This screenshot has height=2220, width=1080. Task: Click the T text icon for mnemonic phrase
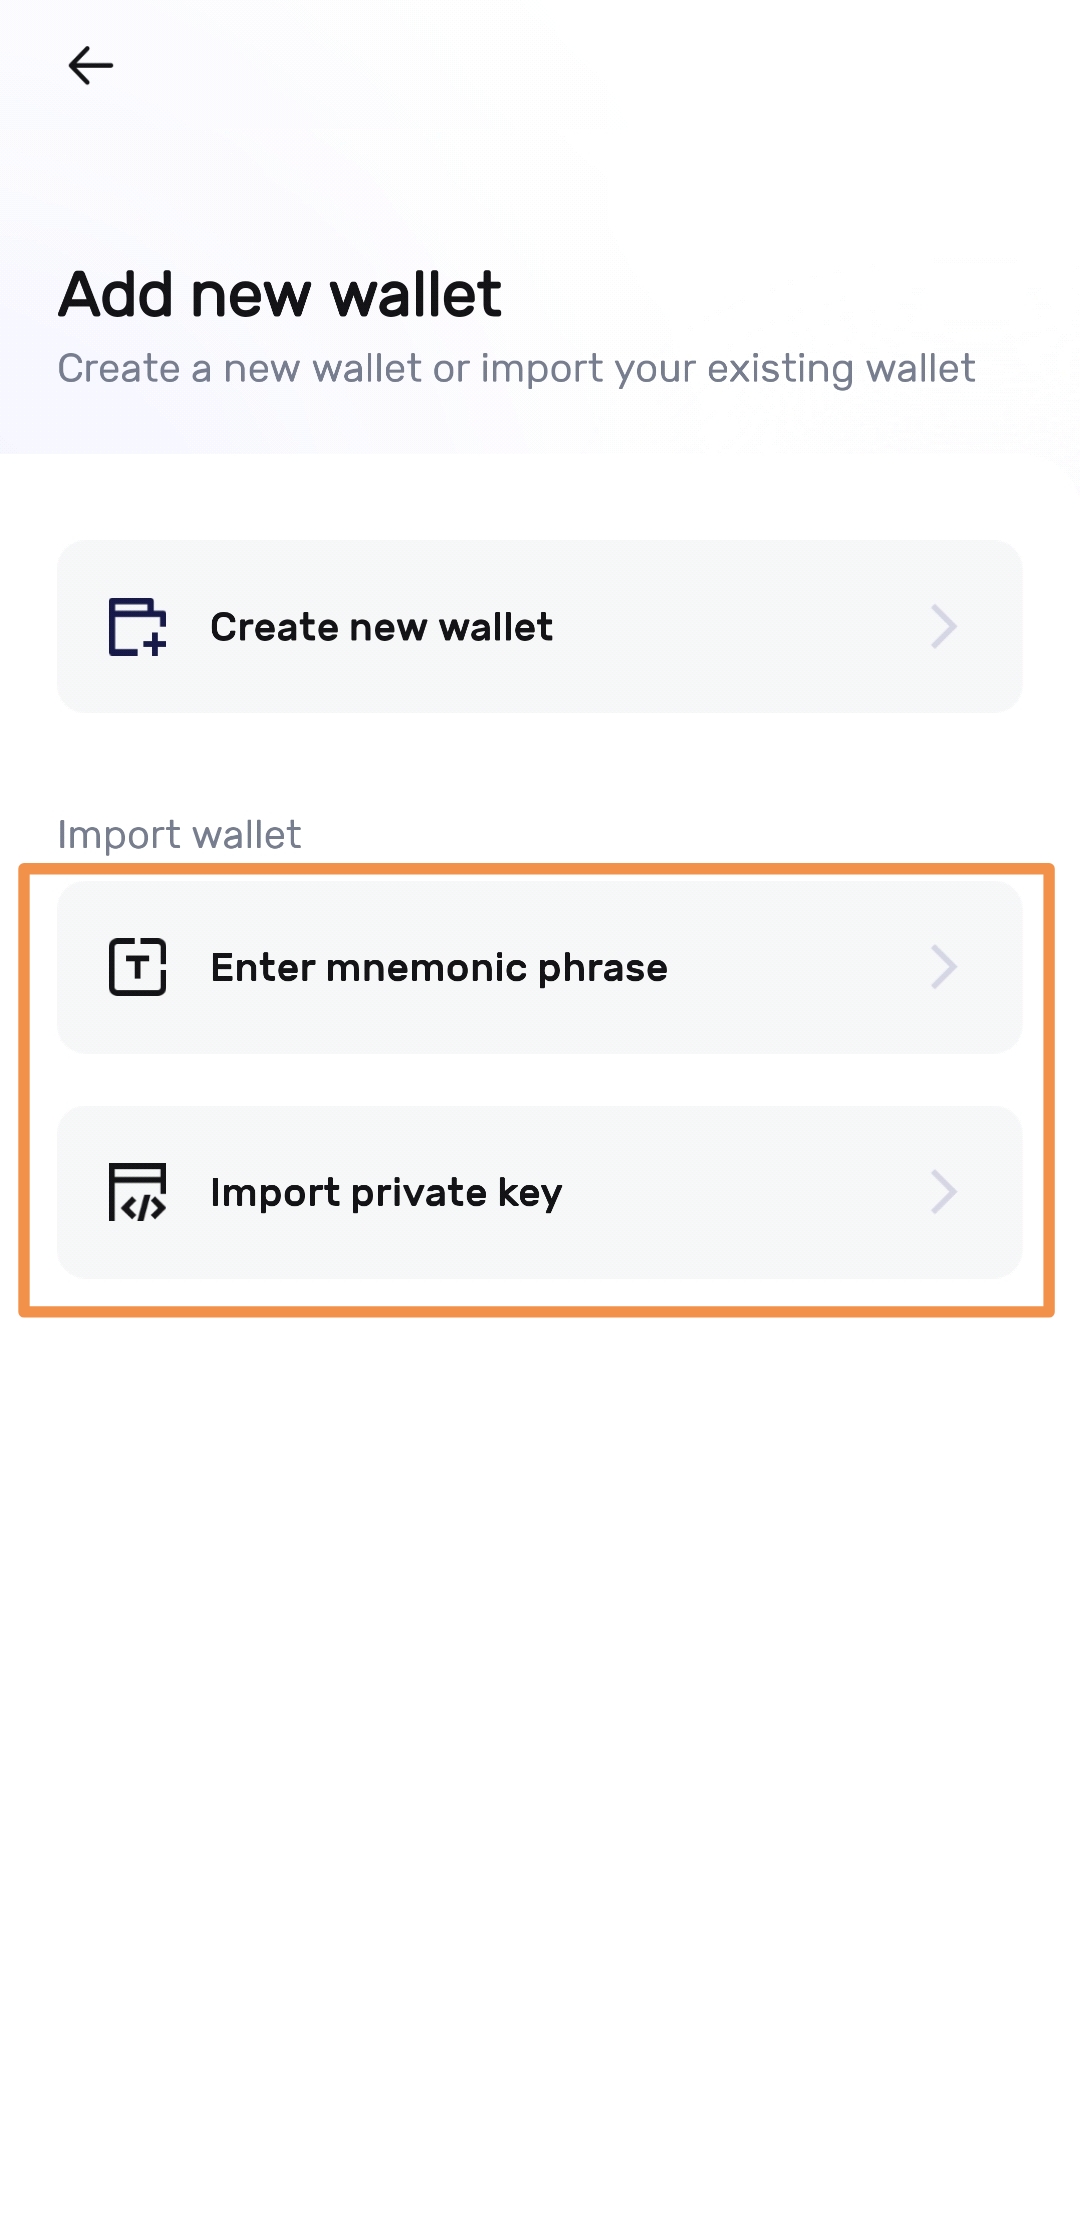coord(137,967)
